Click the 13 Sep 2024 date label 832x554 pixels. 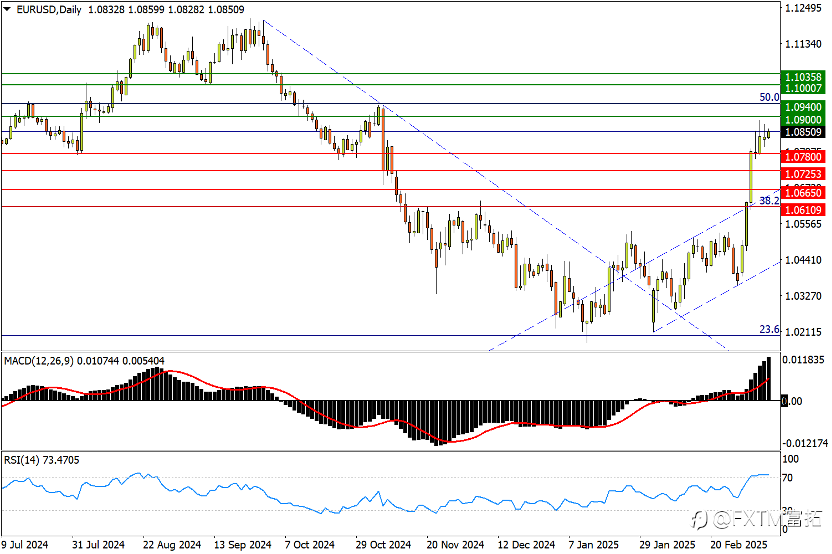coord(242,545)
